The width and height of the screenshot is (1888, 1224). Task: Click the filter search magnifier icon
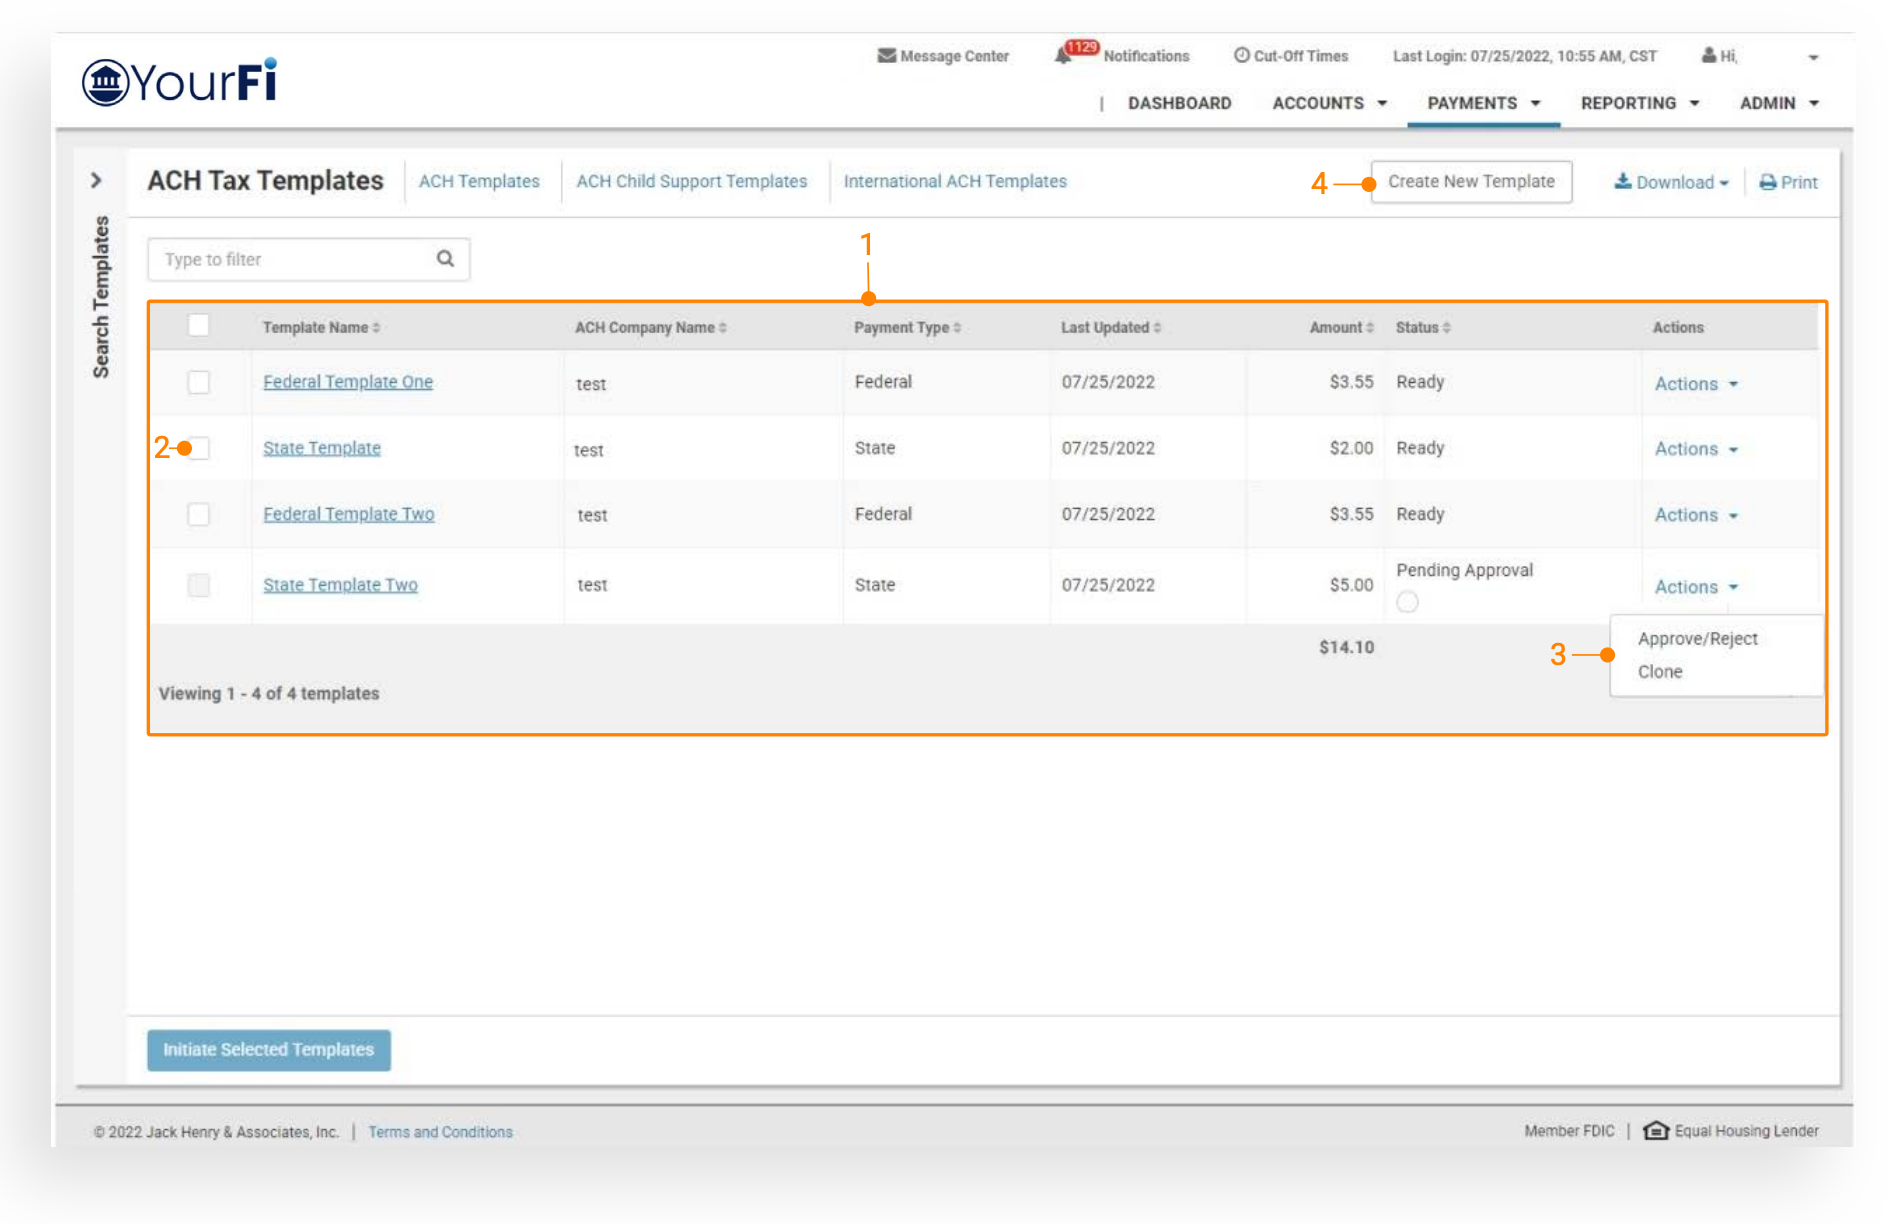click(x=445, y=259)
